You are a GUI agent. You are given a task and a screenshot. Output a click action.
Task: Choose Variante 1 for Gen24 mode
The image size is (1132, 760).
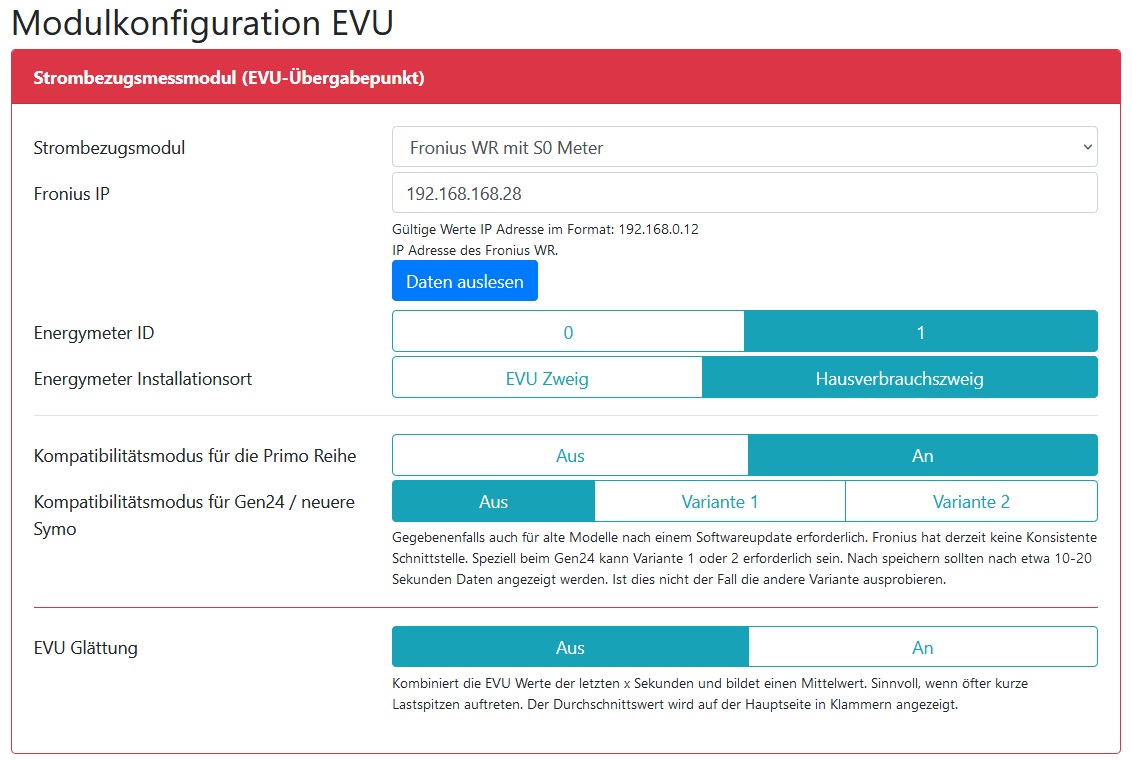(x=720, y=502)
